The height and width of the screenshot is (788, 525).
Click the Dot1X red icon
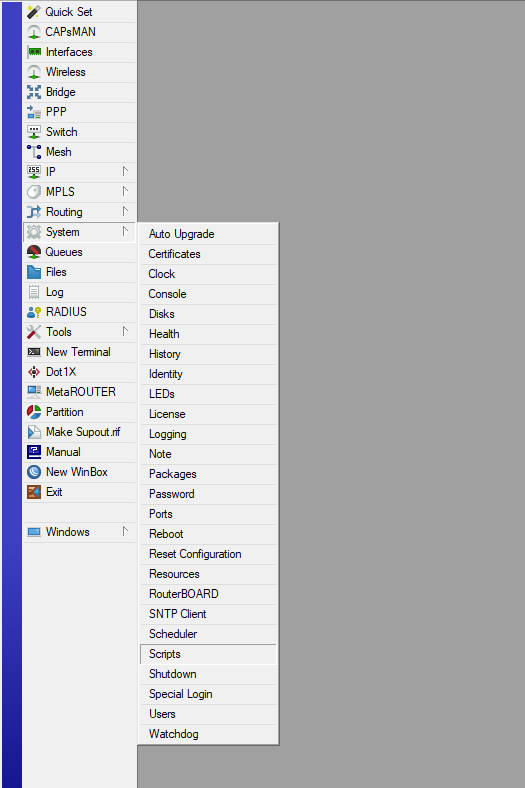point(34,372)
